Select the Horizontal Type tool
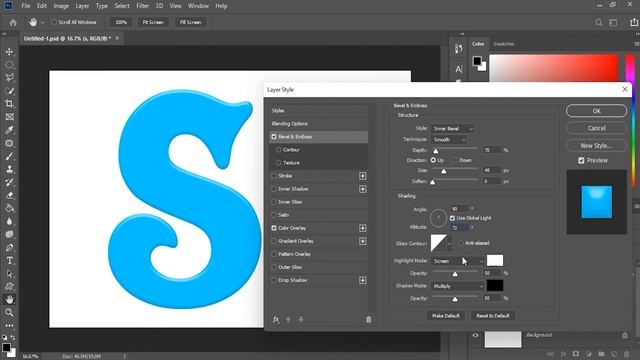The width and height of the screenshot is (640, 360). [x=9, y=260]
